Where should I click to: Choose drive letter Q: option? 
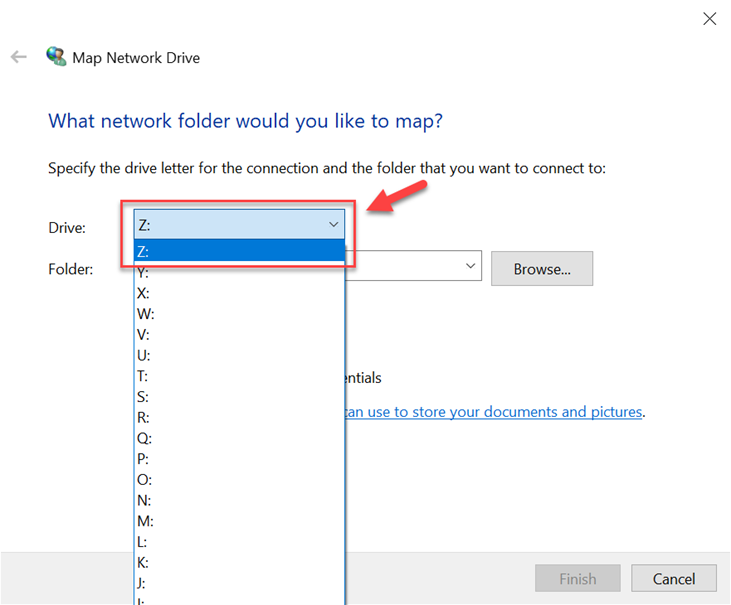[238, 438]
